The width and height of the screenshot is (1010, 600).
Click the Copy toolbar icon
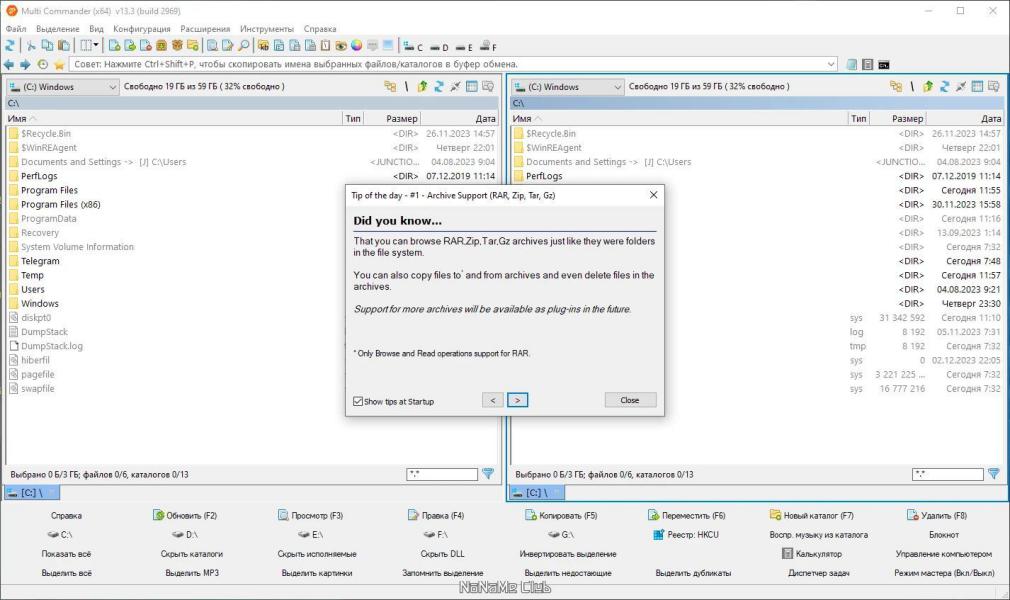click(x=47, y=46)
